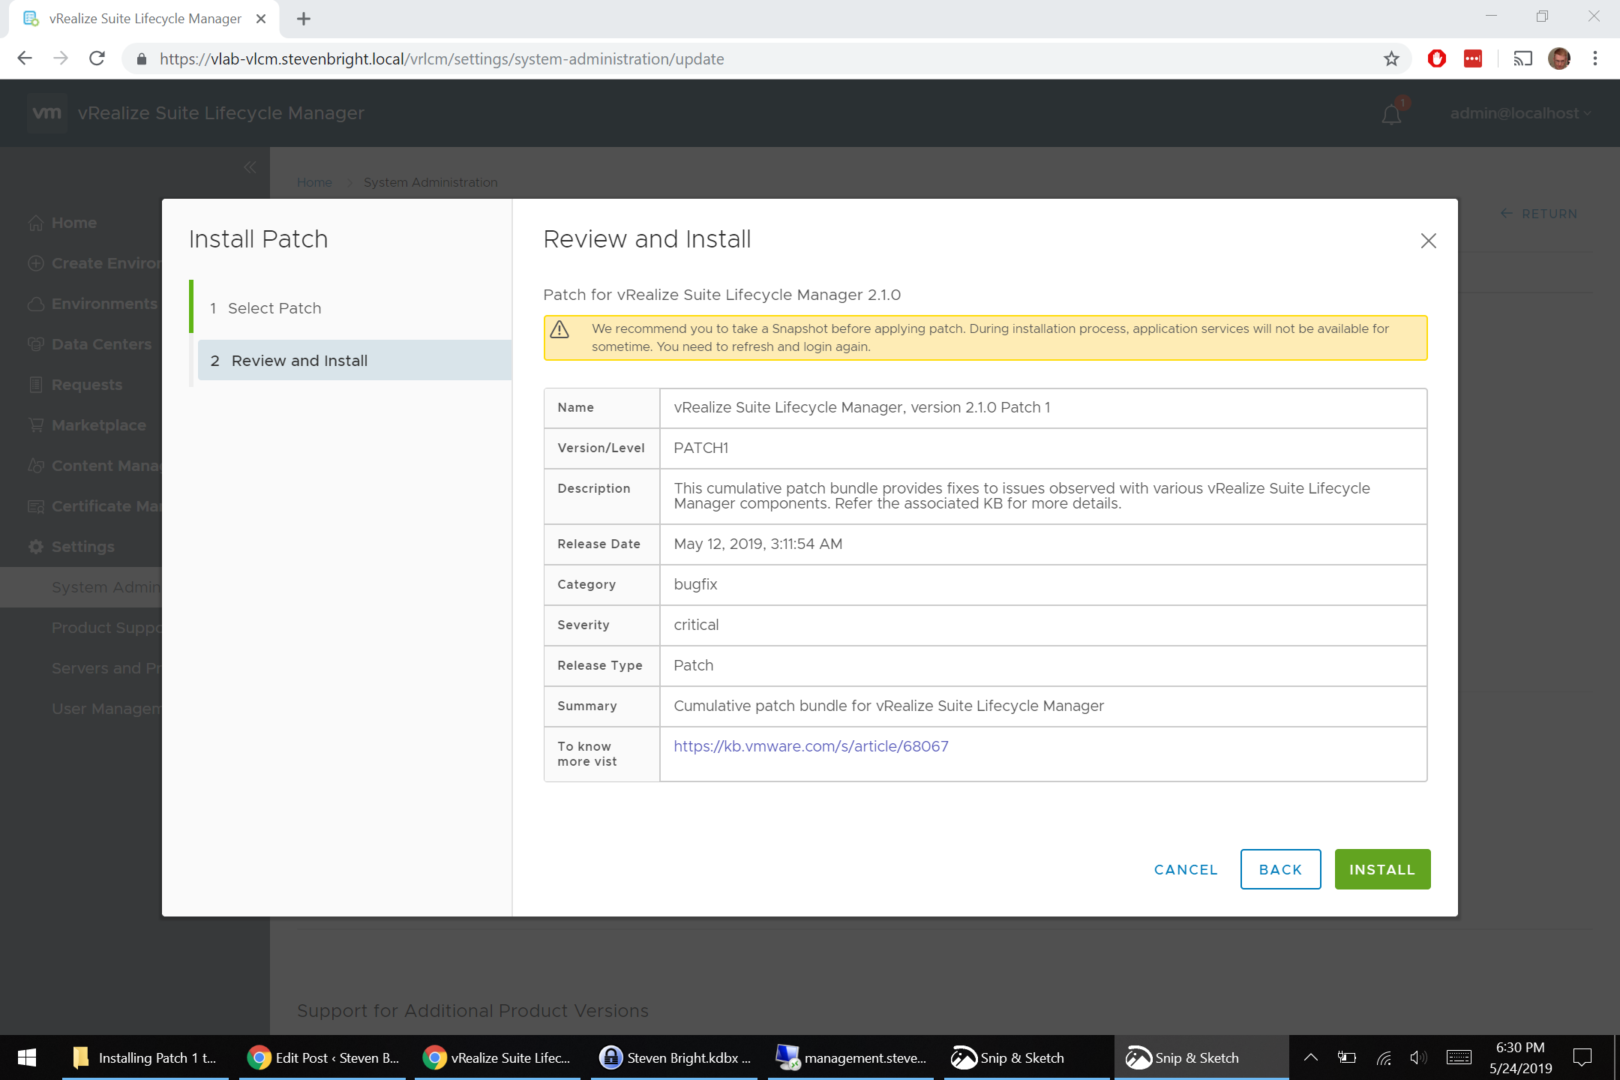This screenshot has height=1080, width=1620.
Task: Open the Chrome three-dot menu
Action: tap(1595, 59)
